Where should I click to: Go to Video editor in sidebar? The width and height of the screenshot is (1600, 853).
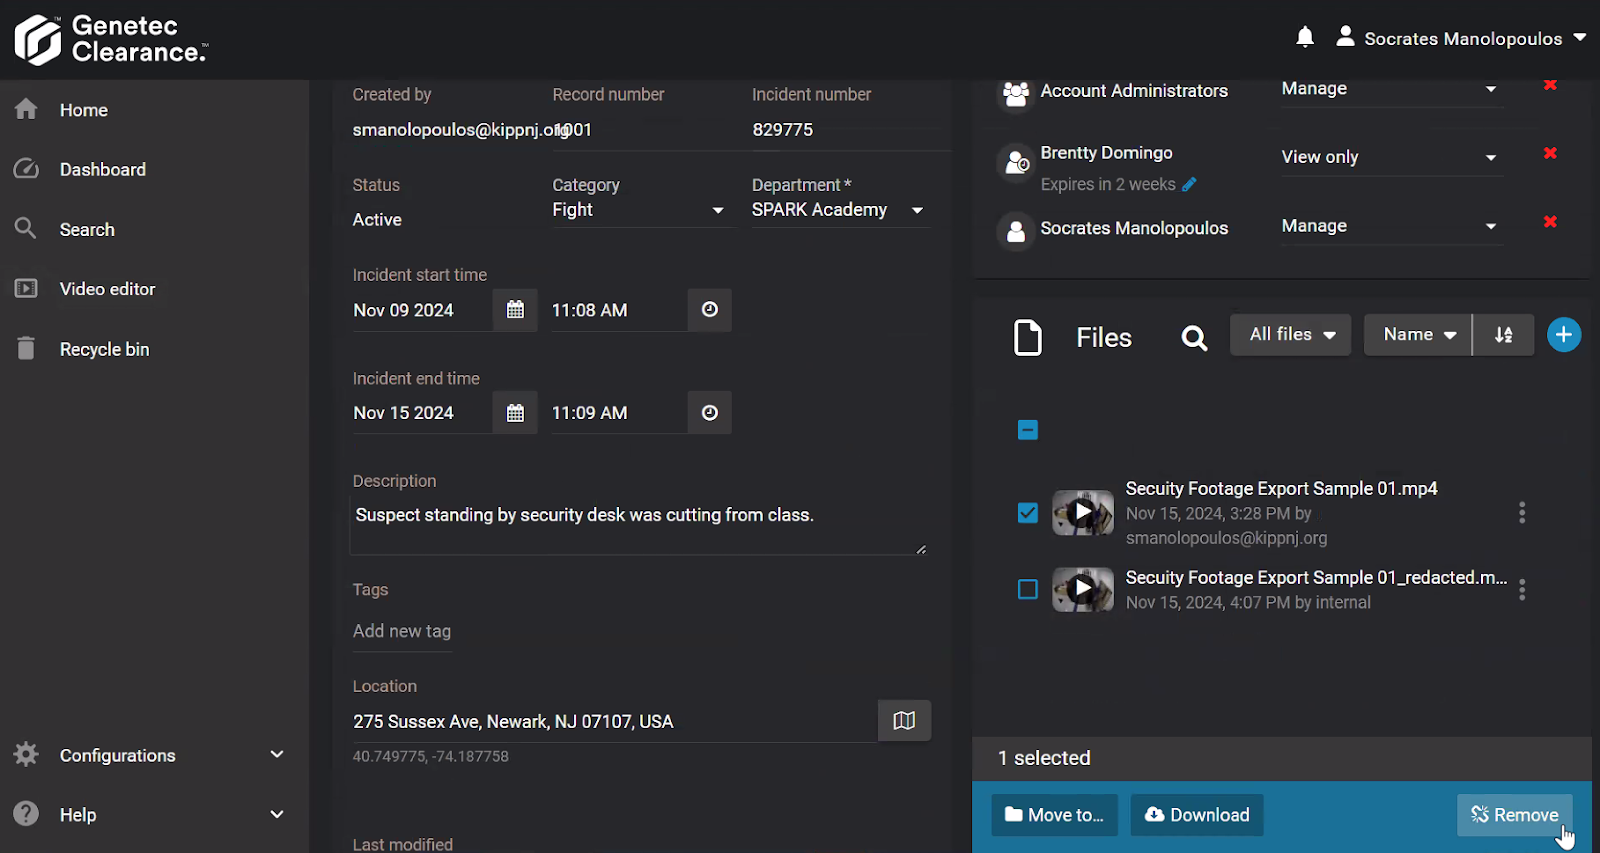(107, 289)
